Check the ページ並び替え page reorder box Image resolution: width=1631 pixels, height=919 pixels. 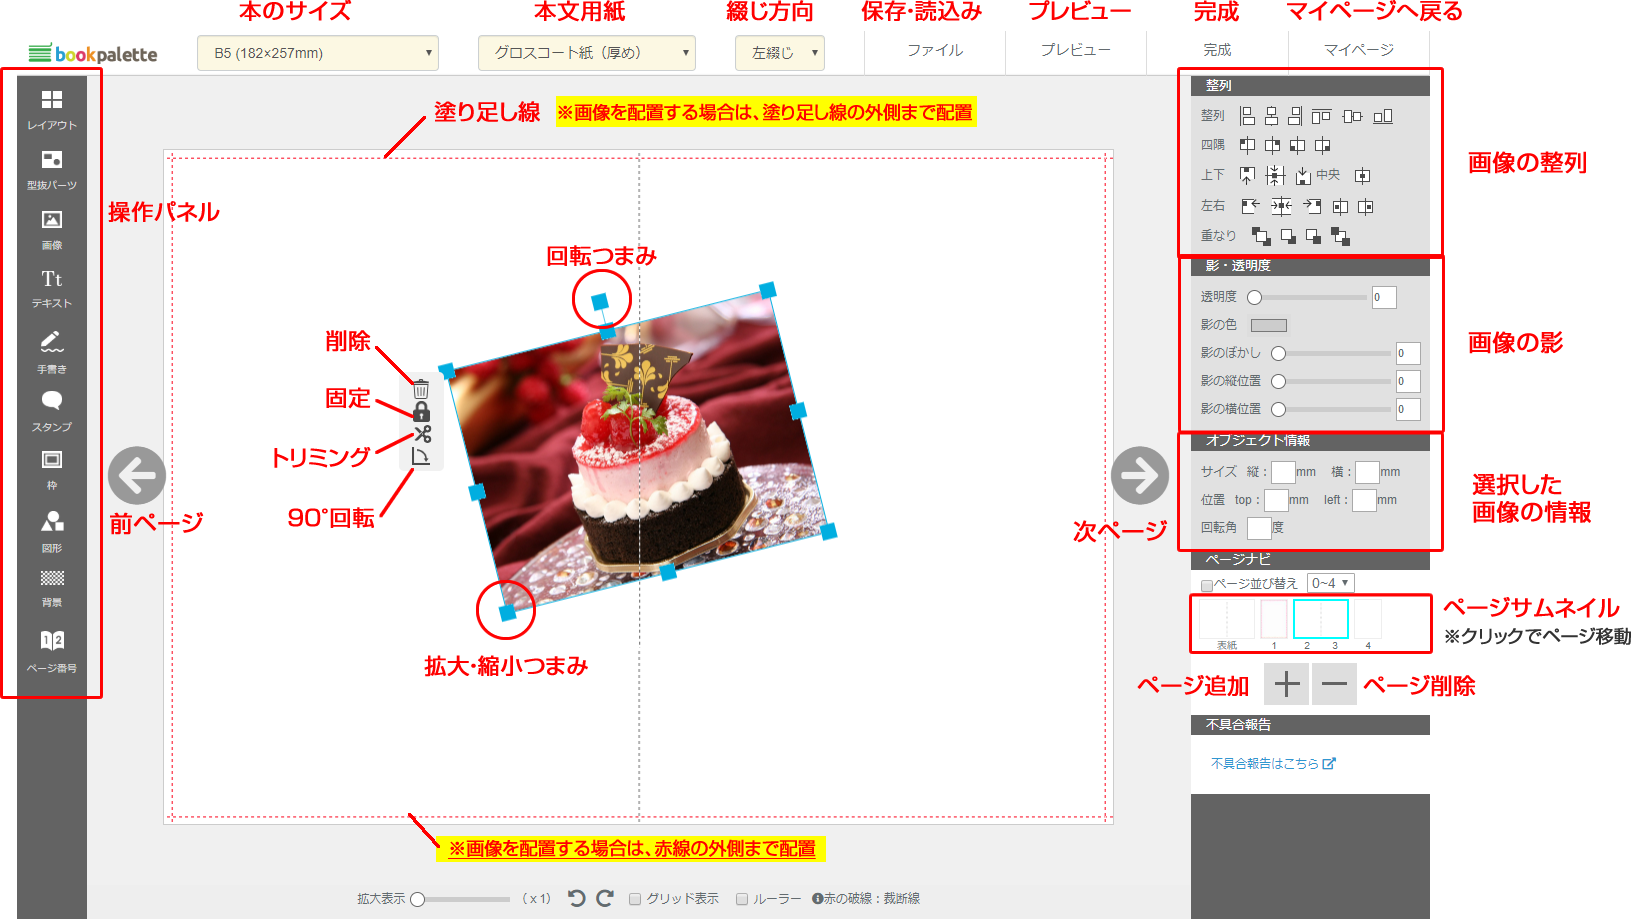1207,585
